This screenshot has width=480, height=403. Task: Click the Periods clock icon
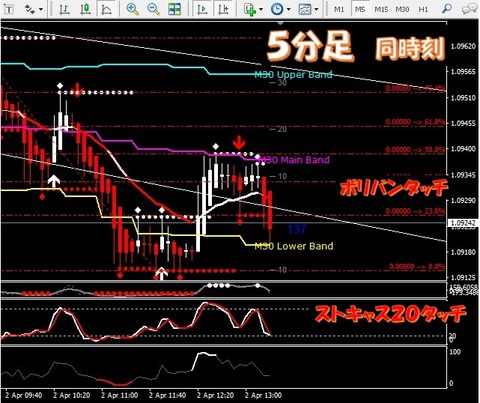(x=277, y=9)
